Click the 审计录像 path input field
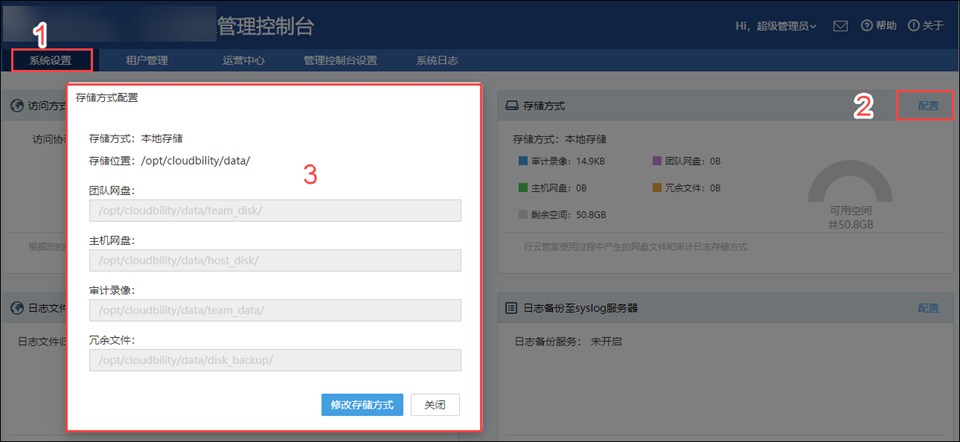960x442 pixels. 275,310
